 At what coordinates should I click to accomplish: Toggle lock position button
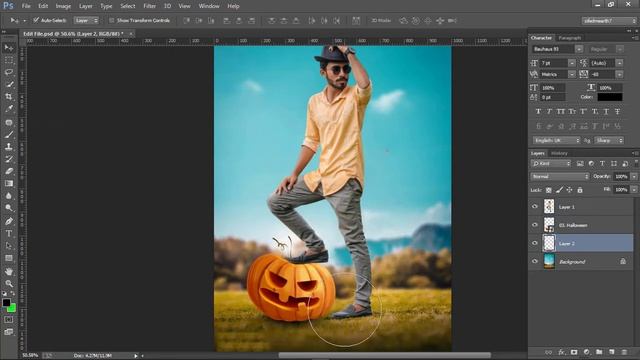click(569, 190)
